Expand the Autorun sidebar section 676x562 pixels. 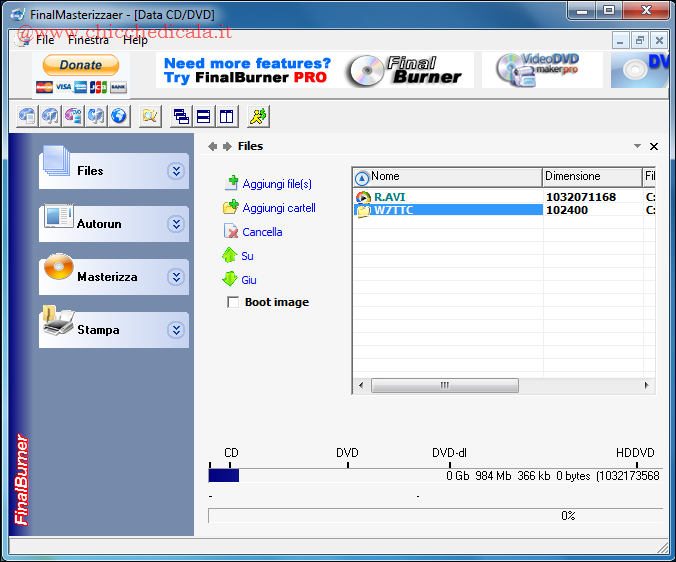176,224
